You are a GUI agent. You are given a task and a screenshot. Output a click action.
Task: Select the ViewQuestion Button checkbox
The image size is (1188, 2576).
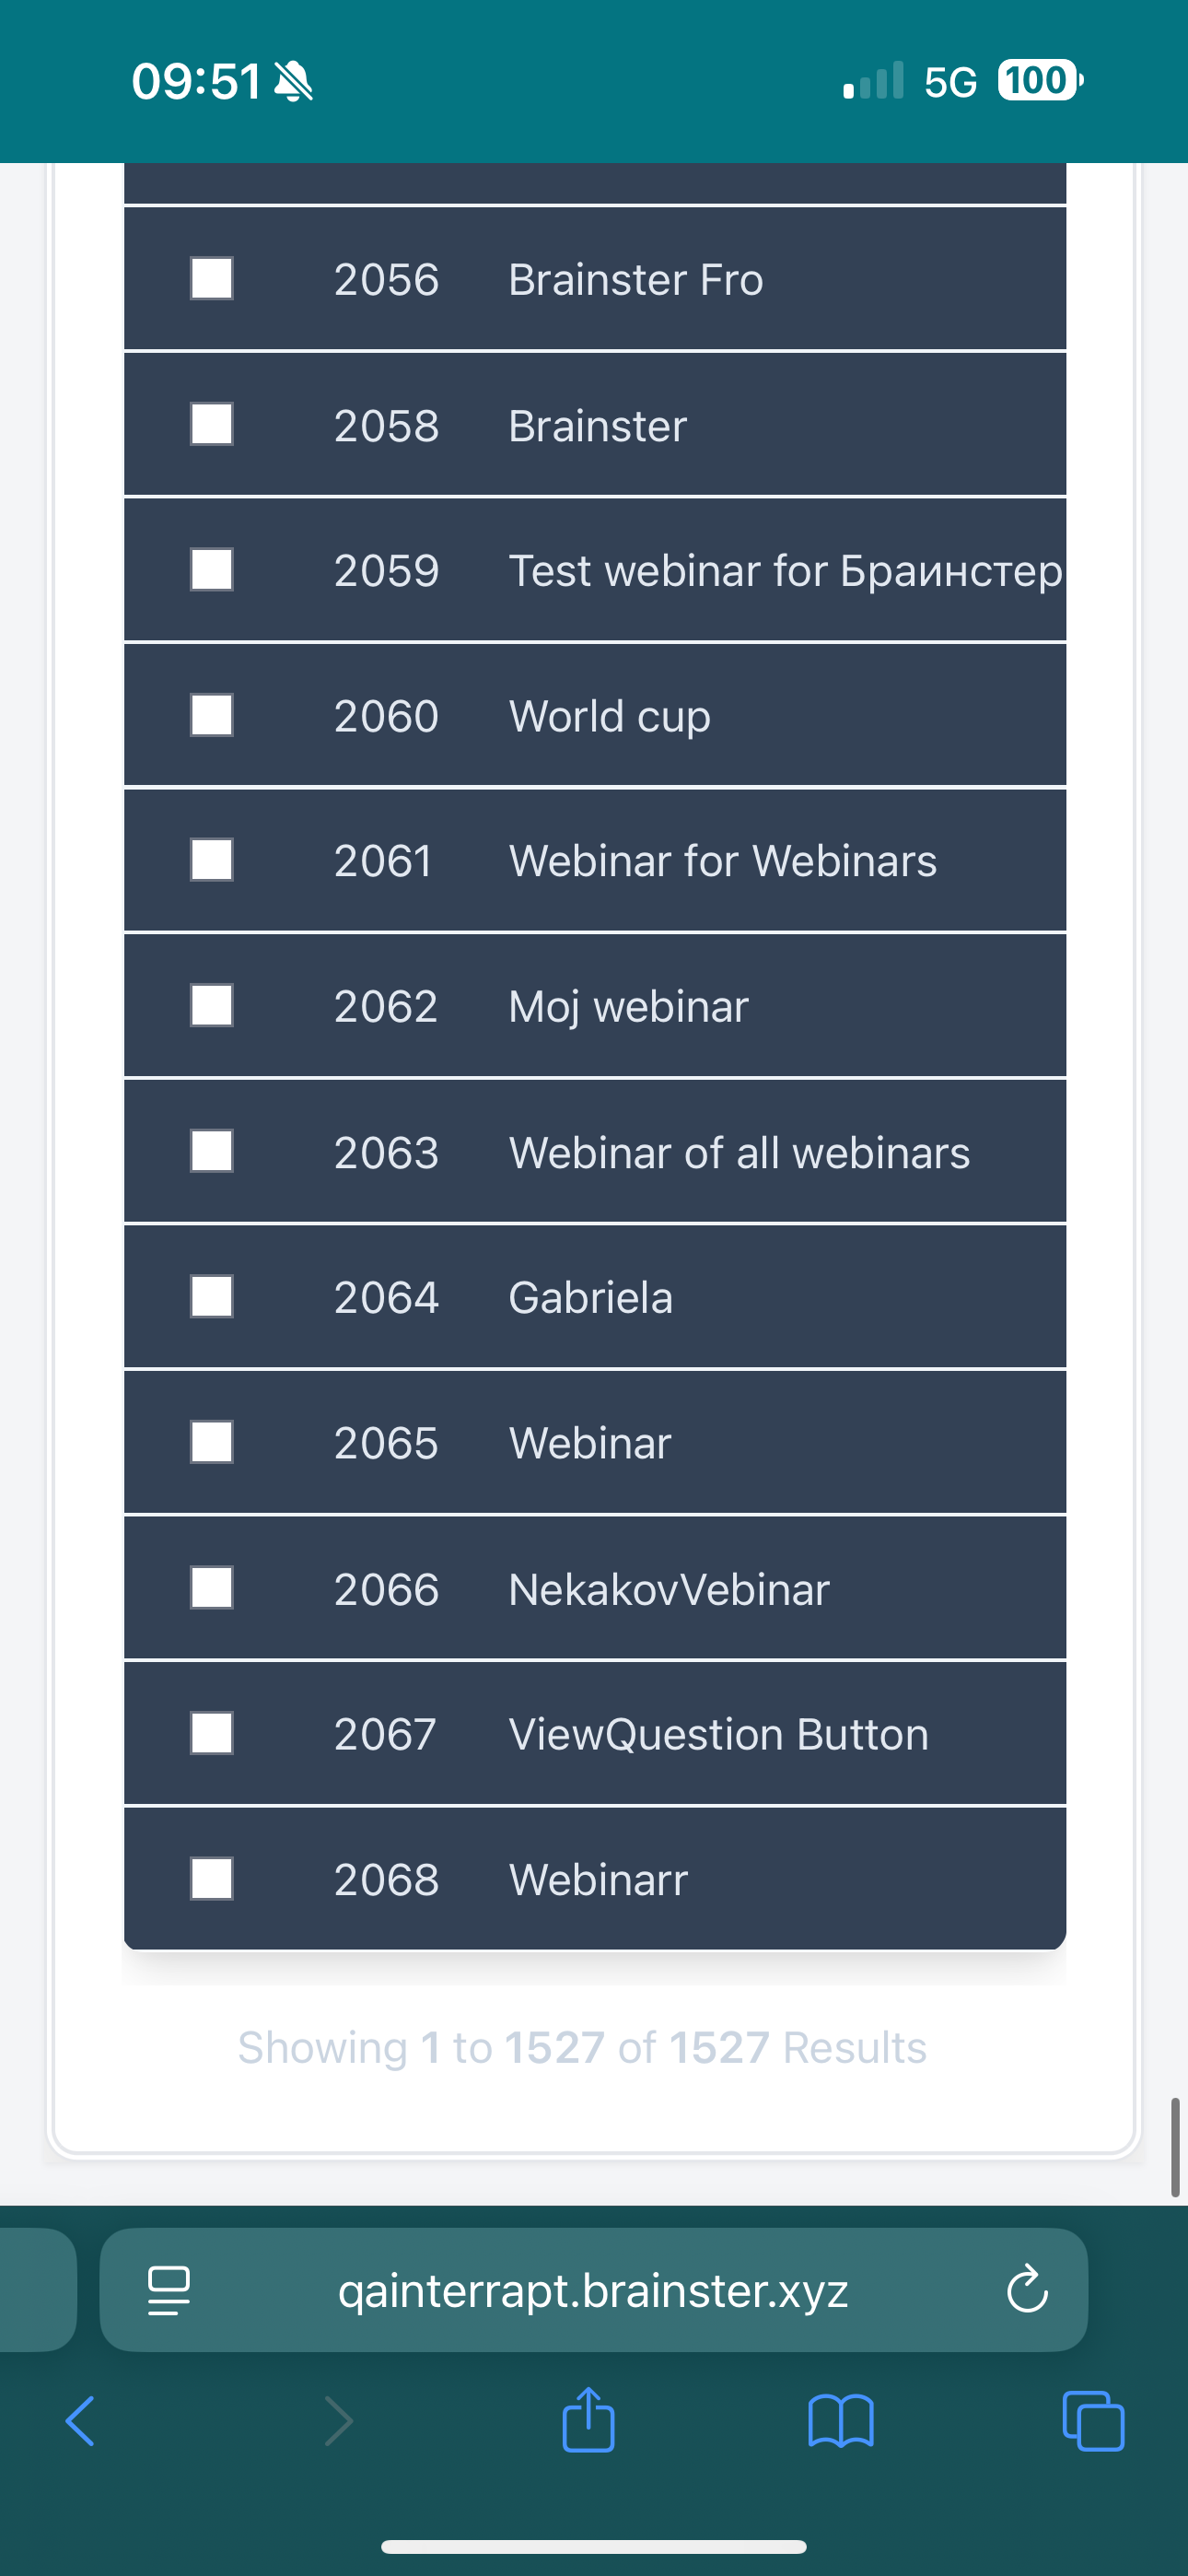pyautogui.click(x=212, y=1733)
